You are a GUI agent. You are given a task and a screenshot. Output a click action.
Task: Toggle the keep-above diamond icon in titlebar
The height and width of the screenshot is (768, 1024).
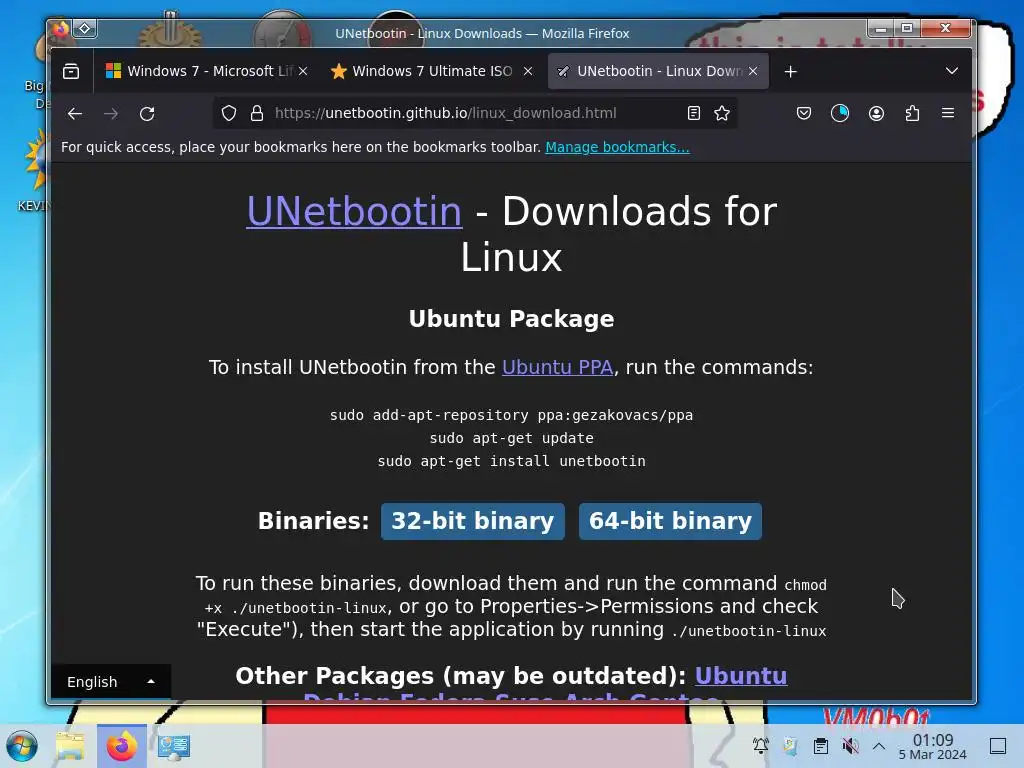point(85,28)
